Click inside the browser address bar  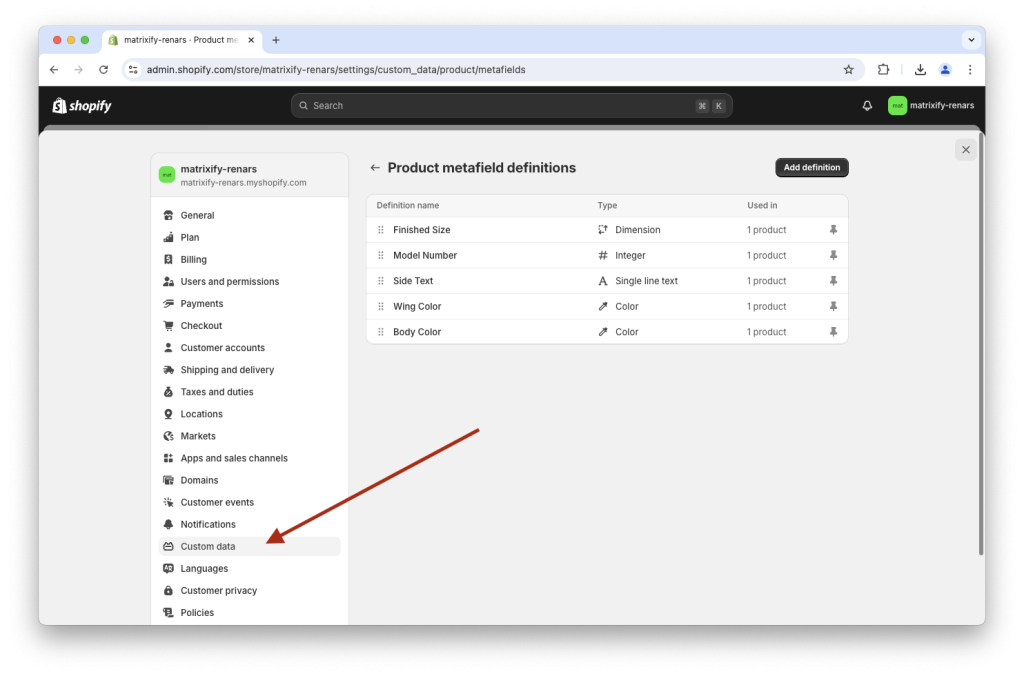400,69
